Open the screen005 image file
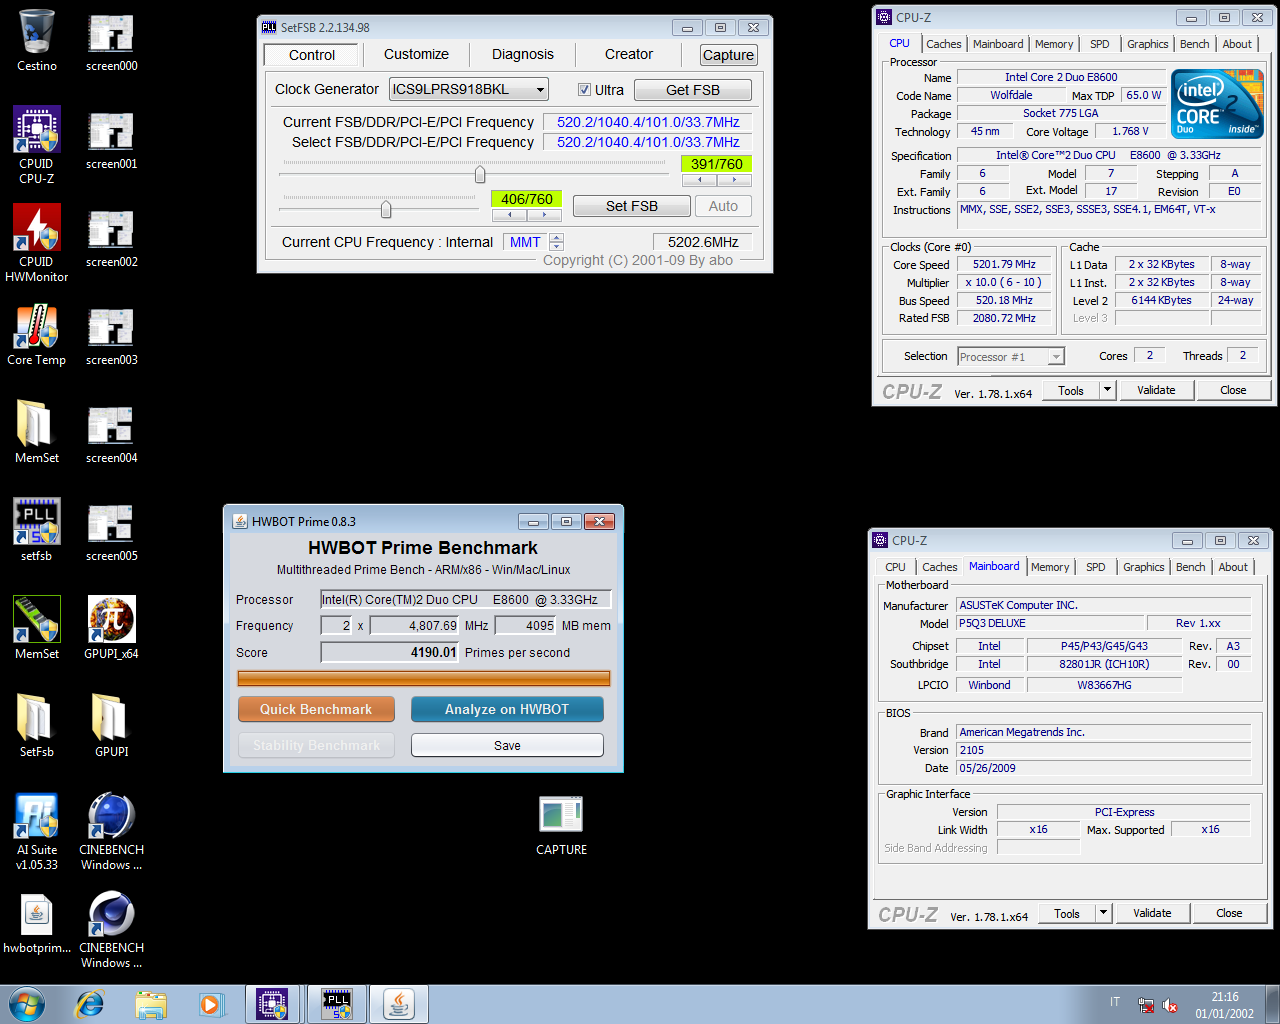 [112, 530]
